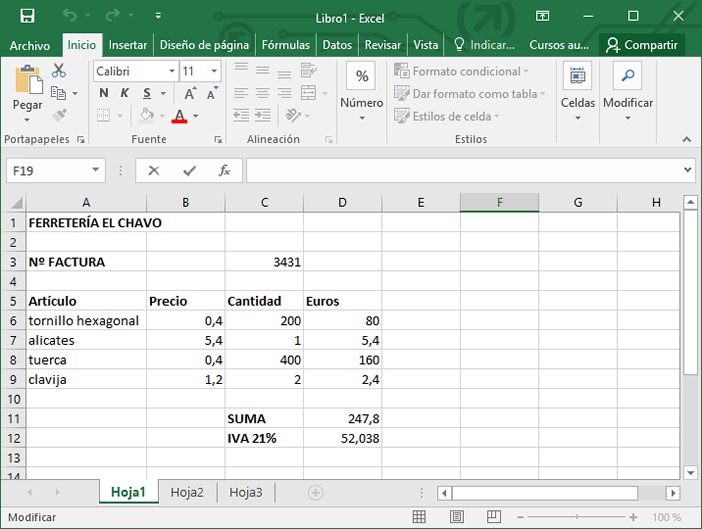Increase the indent
Screen dimensions: 702x529
coord(262,115)
